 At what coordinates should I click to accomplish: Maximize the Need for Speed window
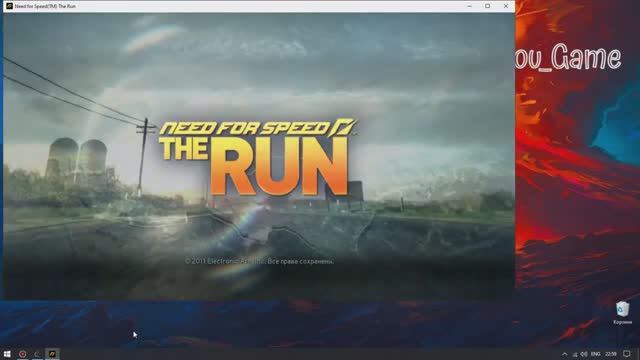(487, 6)
